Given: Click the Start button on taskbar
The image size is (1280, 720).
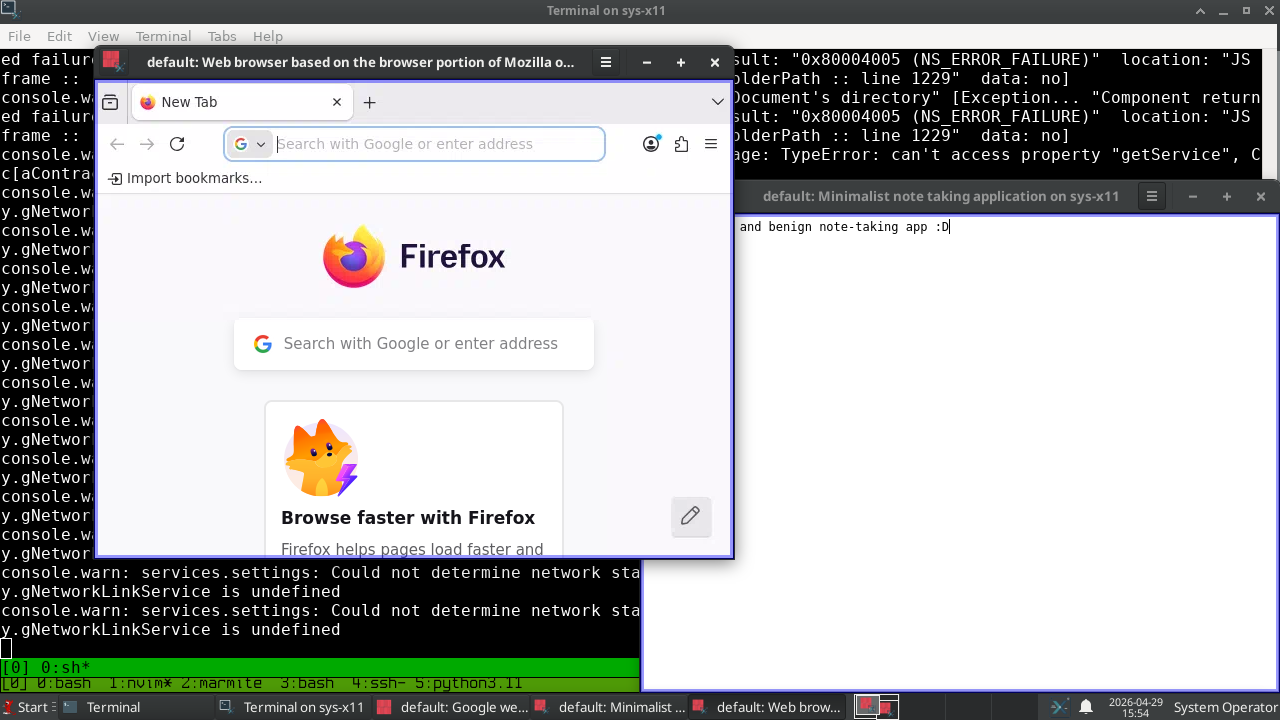Looking at the screenshot, I should [26, 707].
